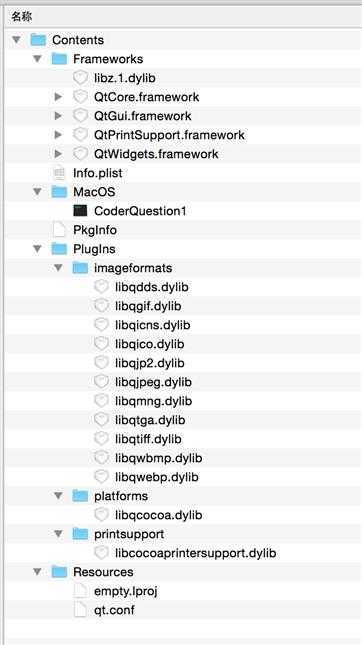Collapse the Contents folder

tap(16, 40)
